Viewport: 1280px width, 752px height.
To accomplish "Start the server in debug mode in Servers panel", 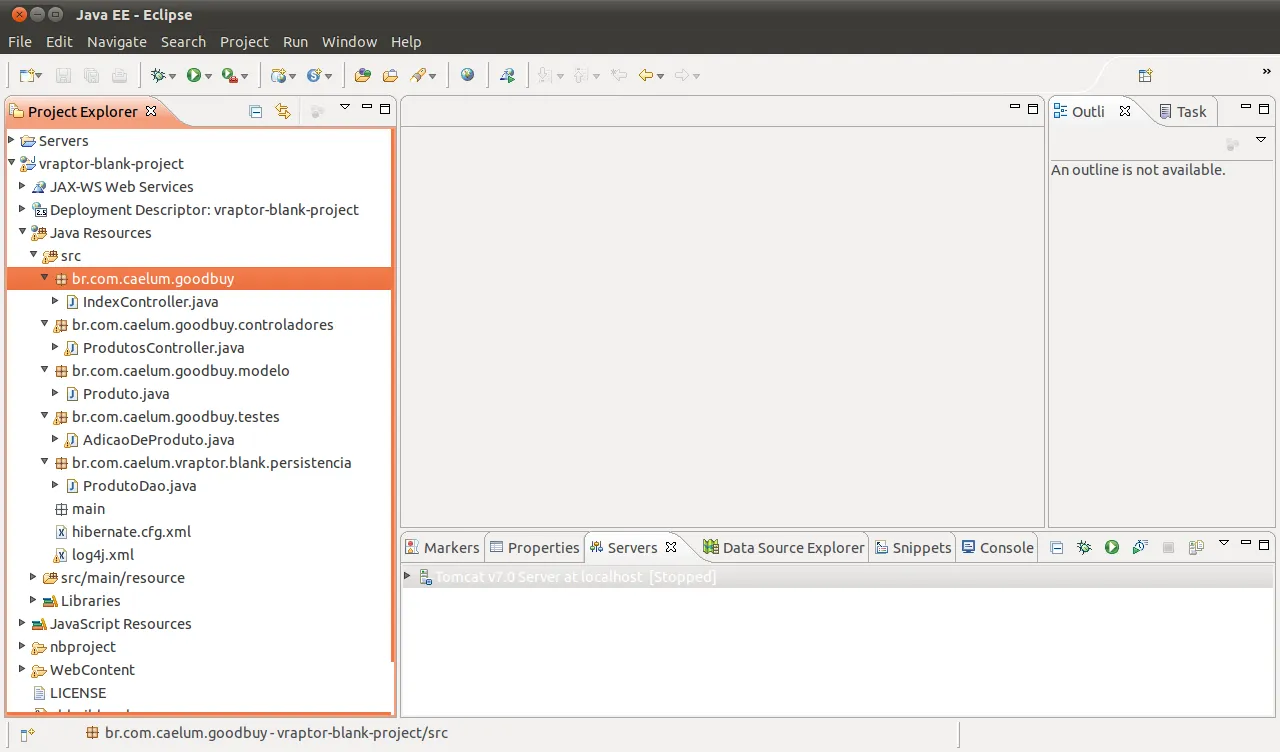I will (1084, 547).
